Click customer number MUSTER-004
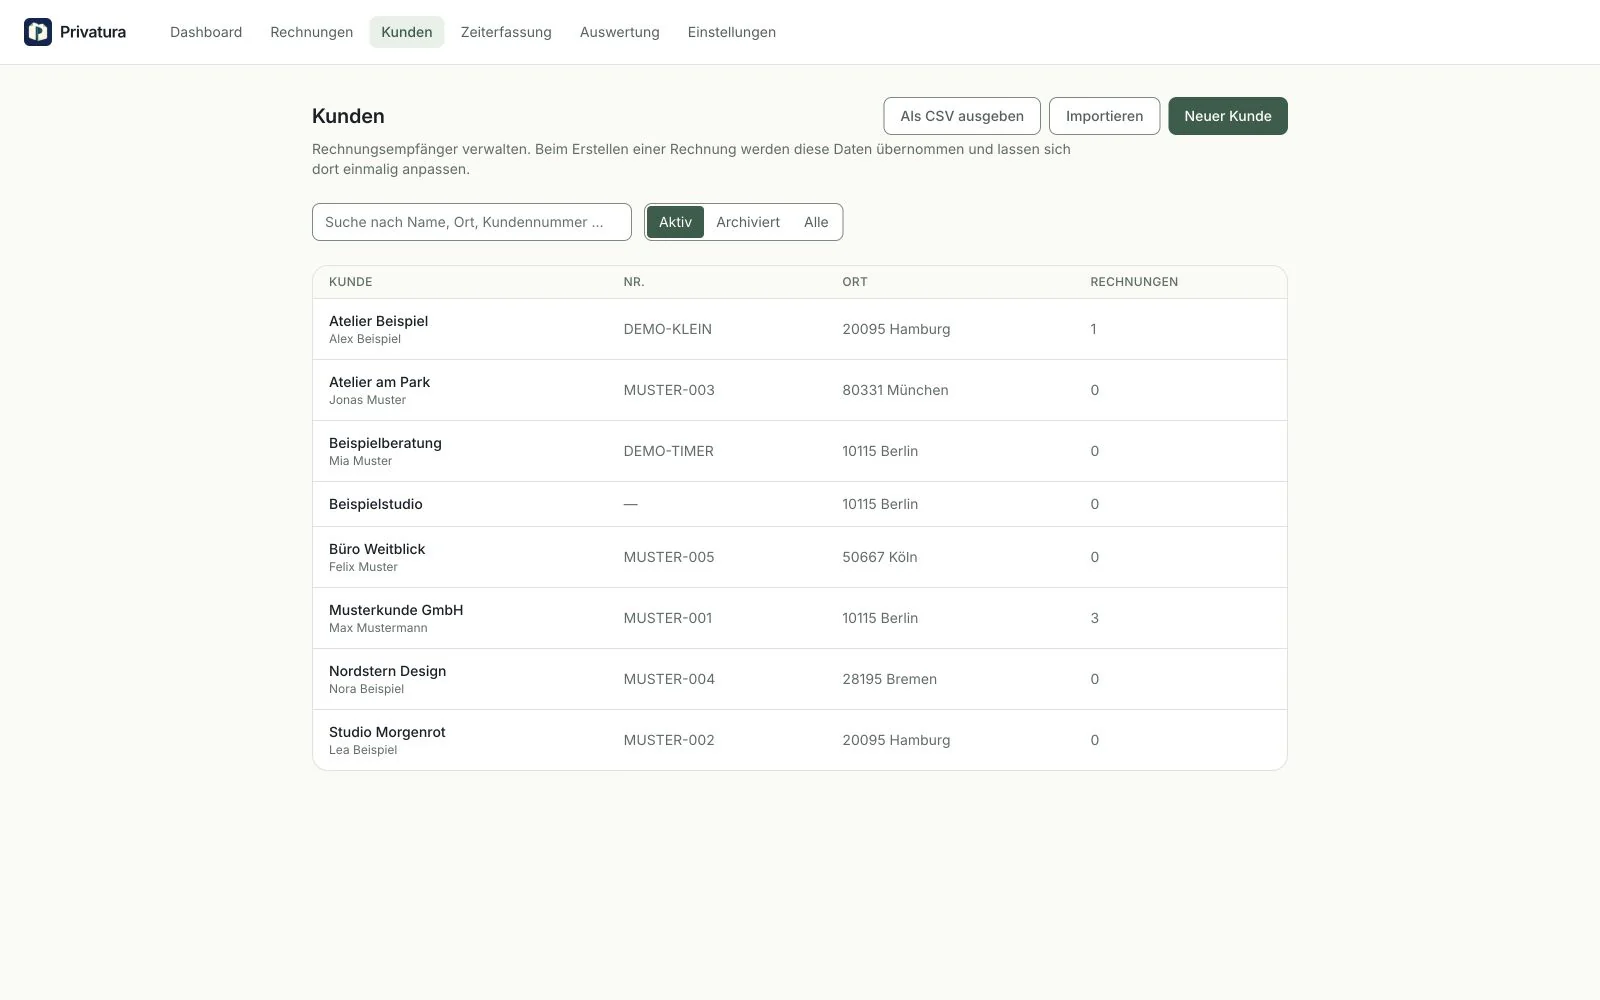The width and height of the screenshot is (1600, 1000). (x=669, y=679)
